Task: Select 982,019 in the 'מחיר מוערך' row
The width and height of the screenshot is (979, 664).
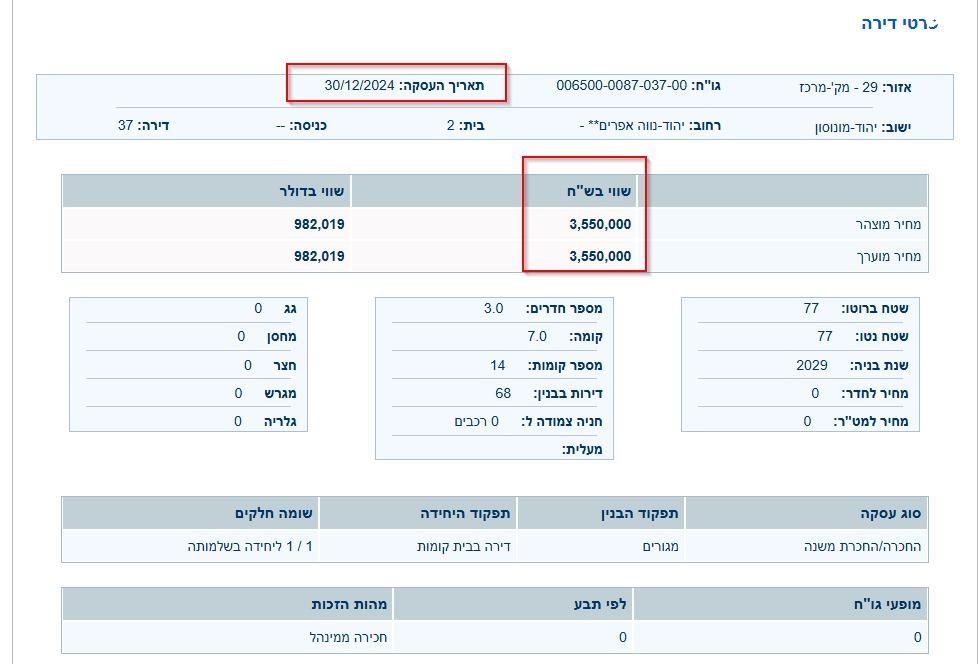Action: pyautogui.click(x=319, y=256)
